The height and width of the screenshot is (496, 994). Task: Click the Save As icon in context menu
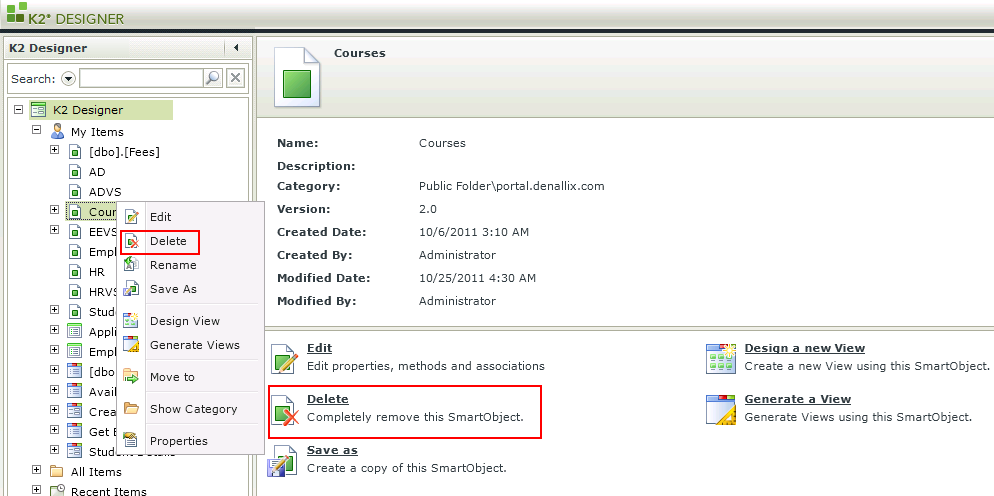pos(131,289)
